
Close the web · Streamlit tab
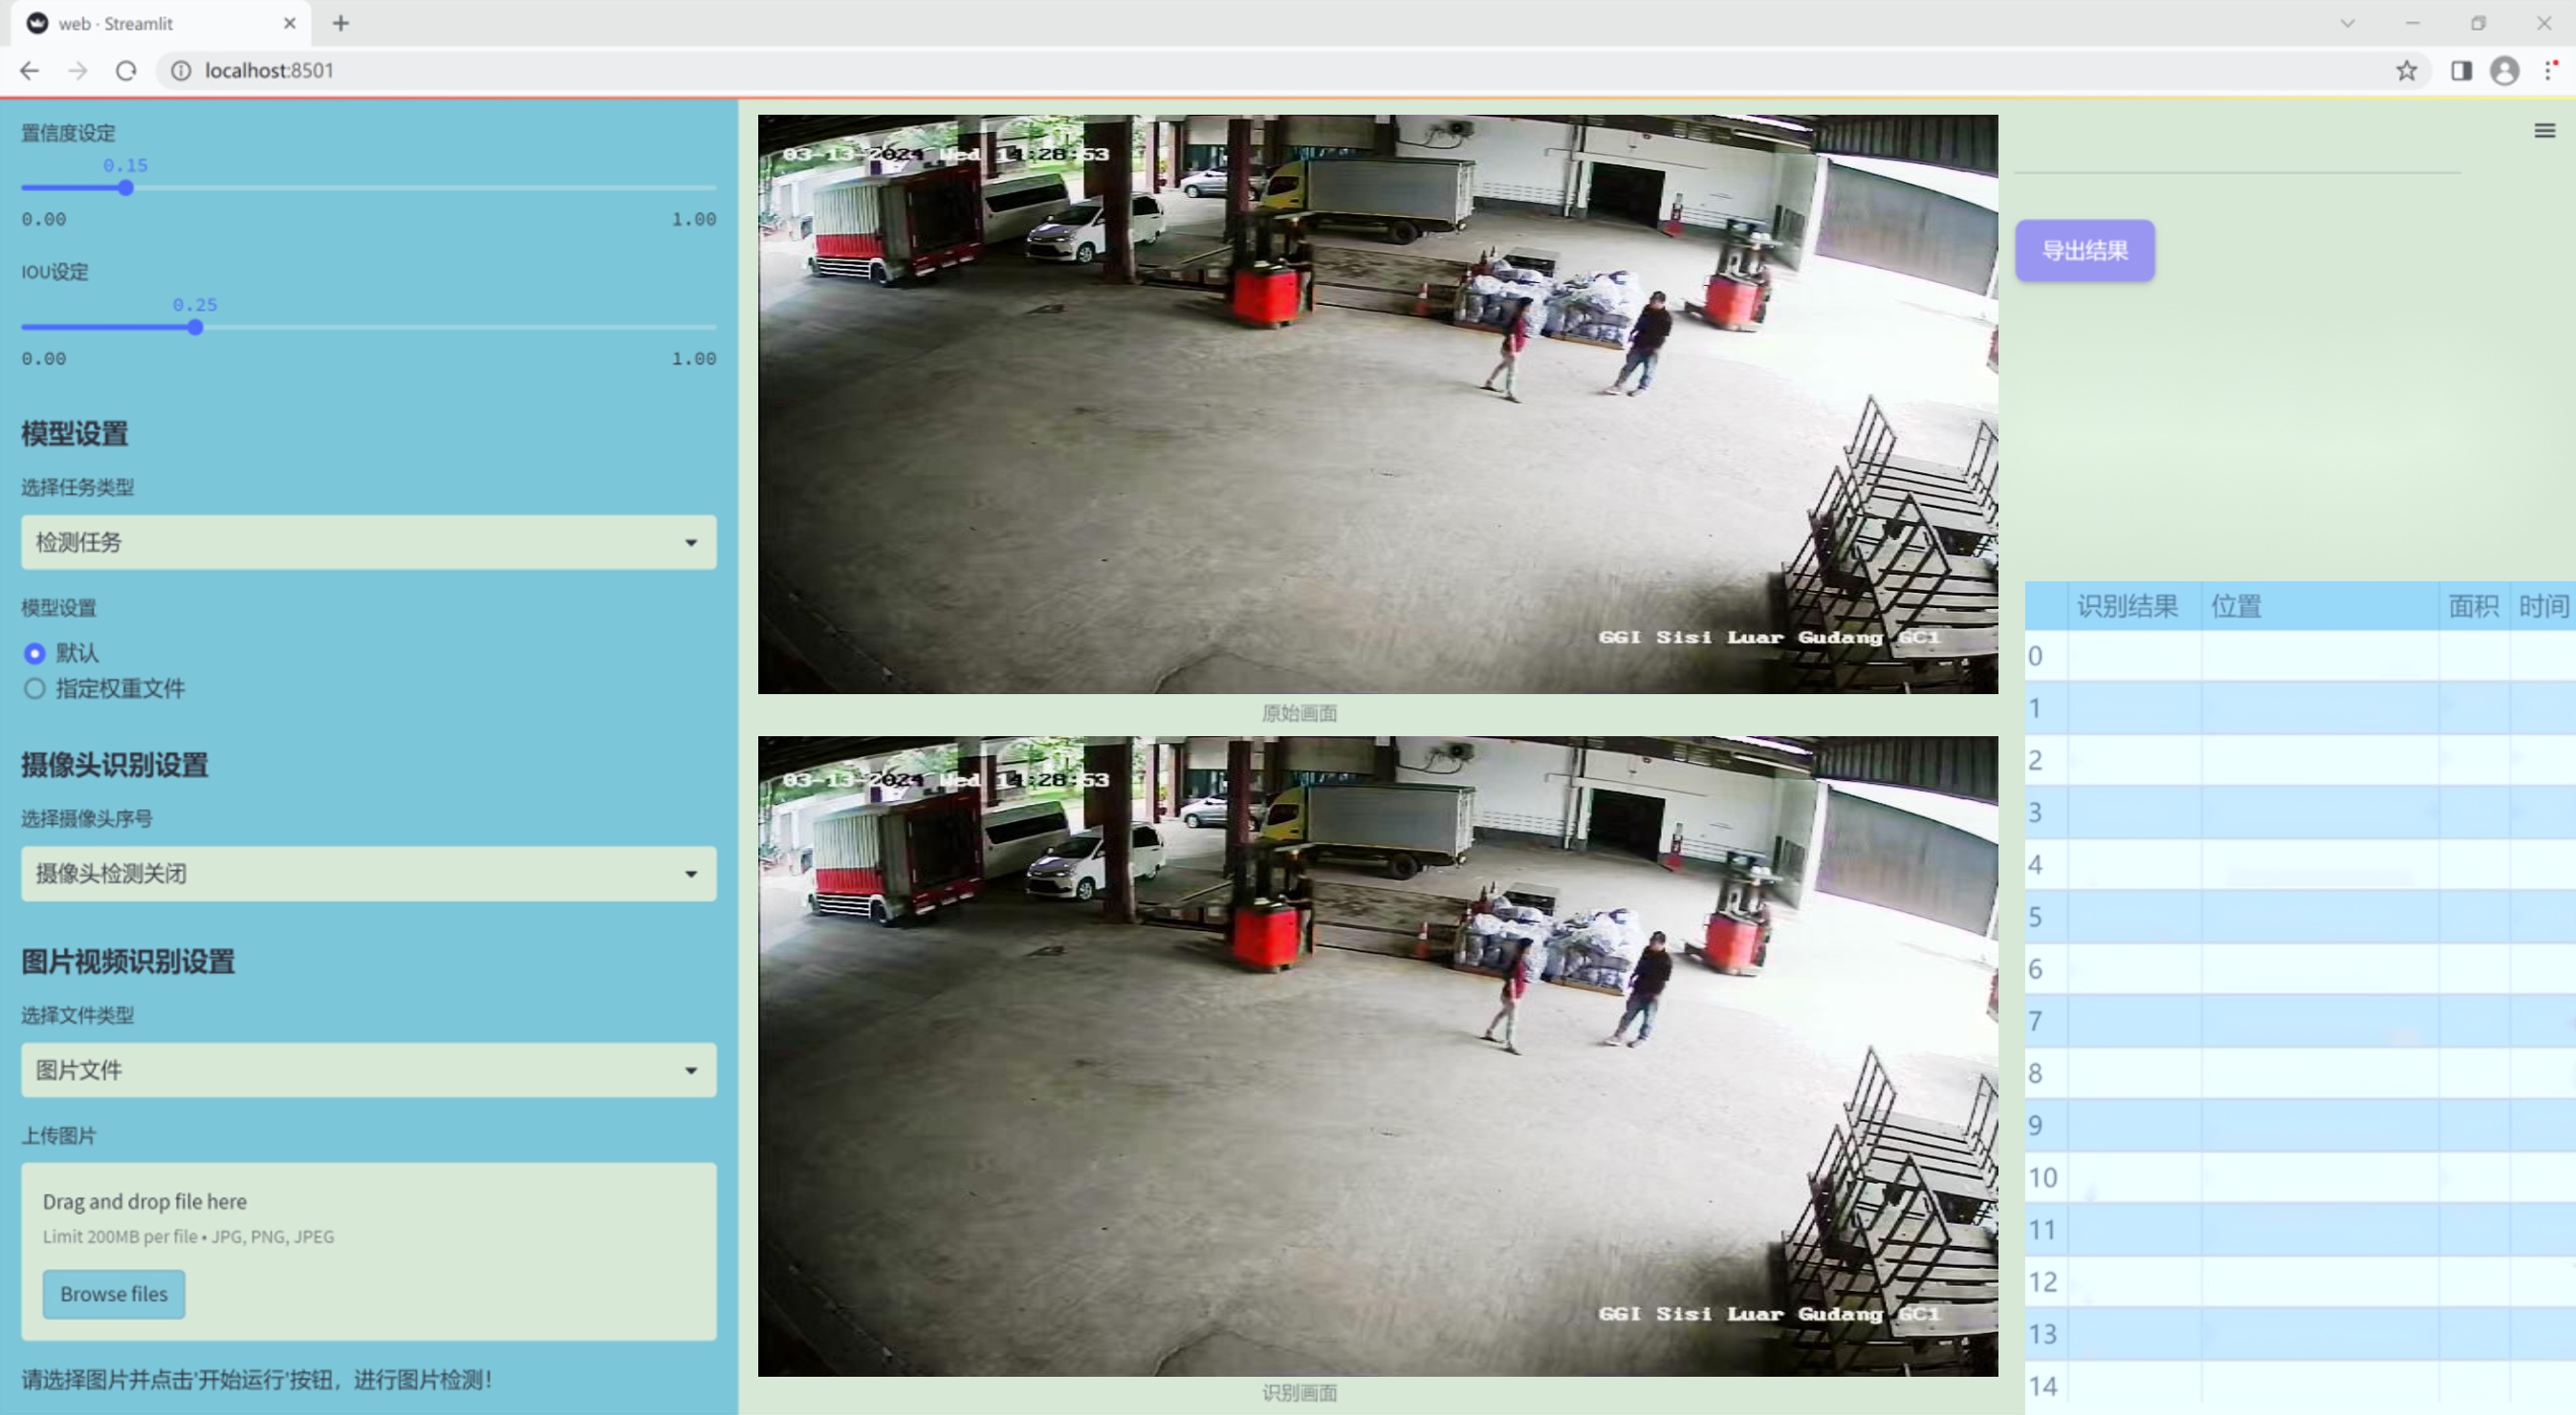pyautogui.click(x=290, y=23)
